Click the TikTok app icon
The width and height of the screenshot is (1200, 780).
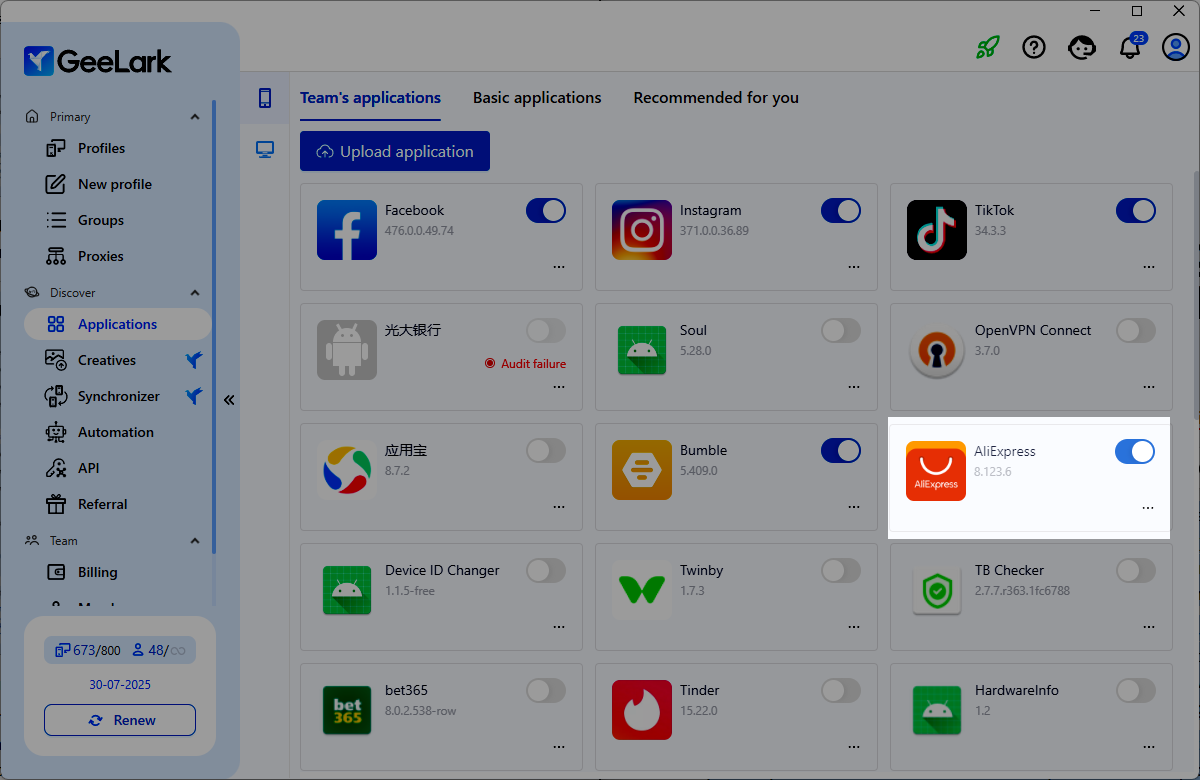coord(937,230)
